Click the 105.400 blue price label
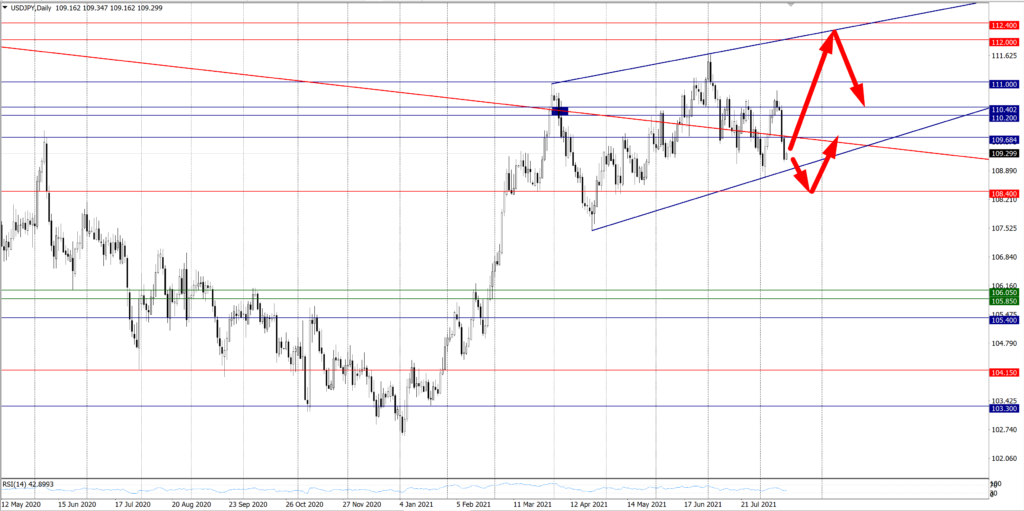The image size is (1024, 511). [x=1003, y=319]
